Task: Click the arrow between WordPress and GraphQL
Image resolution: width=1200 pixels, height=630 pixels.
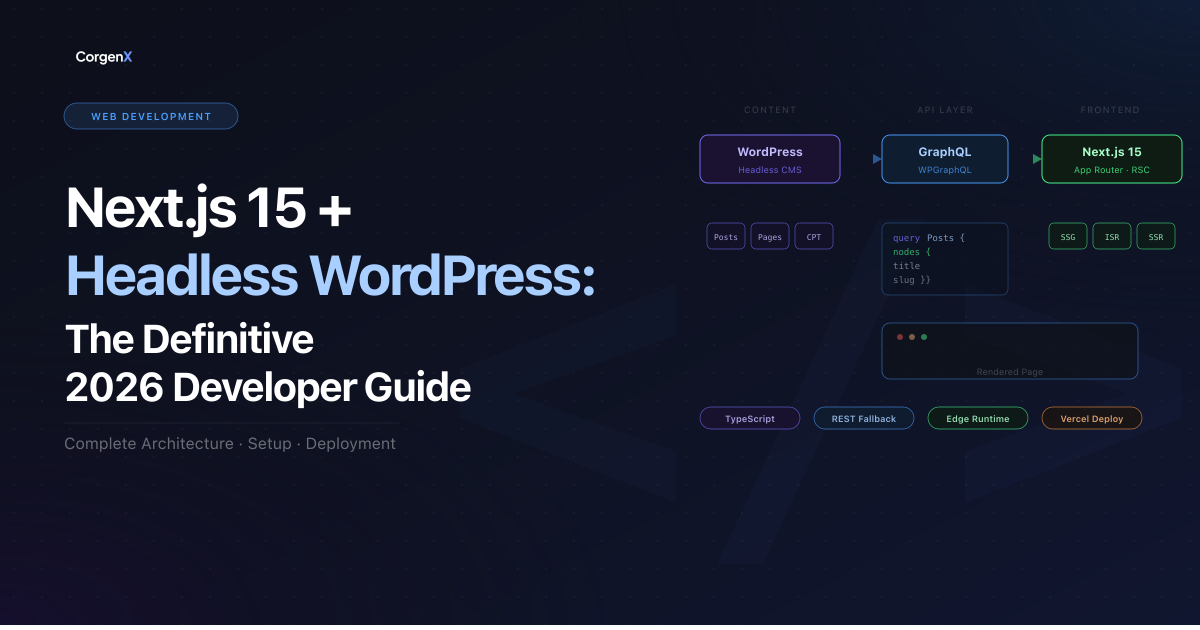Action: [877, 159]
